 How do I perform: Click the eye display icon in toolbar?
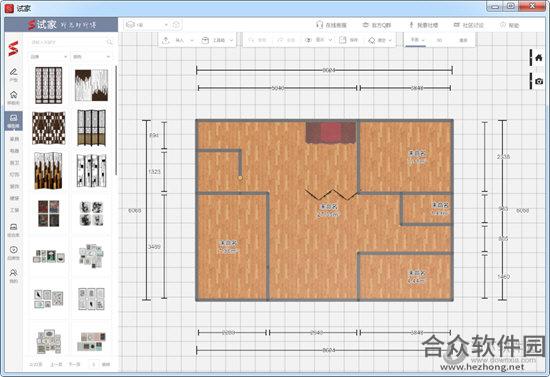(x=308, y=40)
